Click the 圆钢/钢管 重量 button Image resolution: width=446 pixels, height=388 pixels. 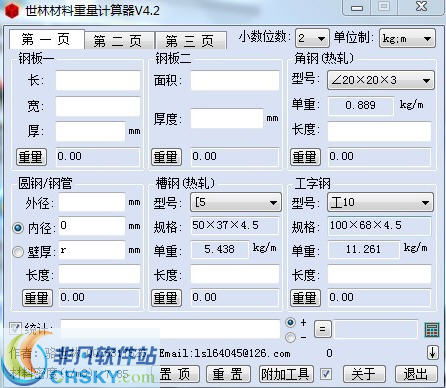(37, 298)
